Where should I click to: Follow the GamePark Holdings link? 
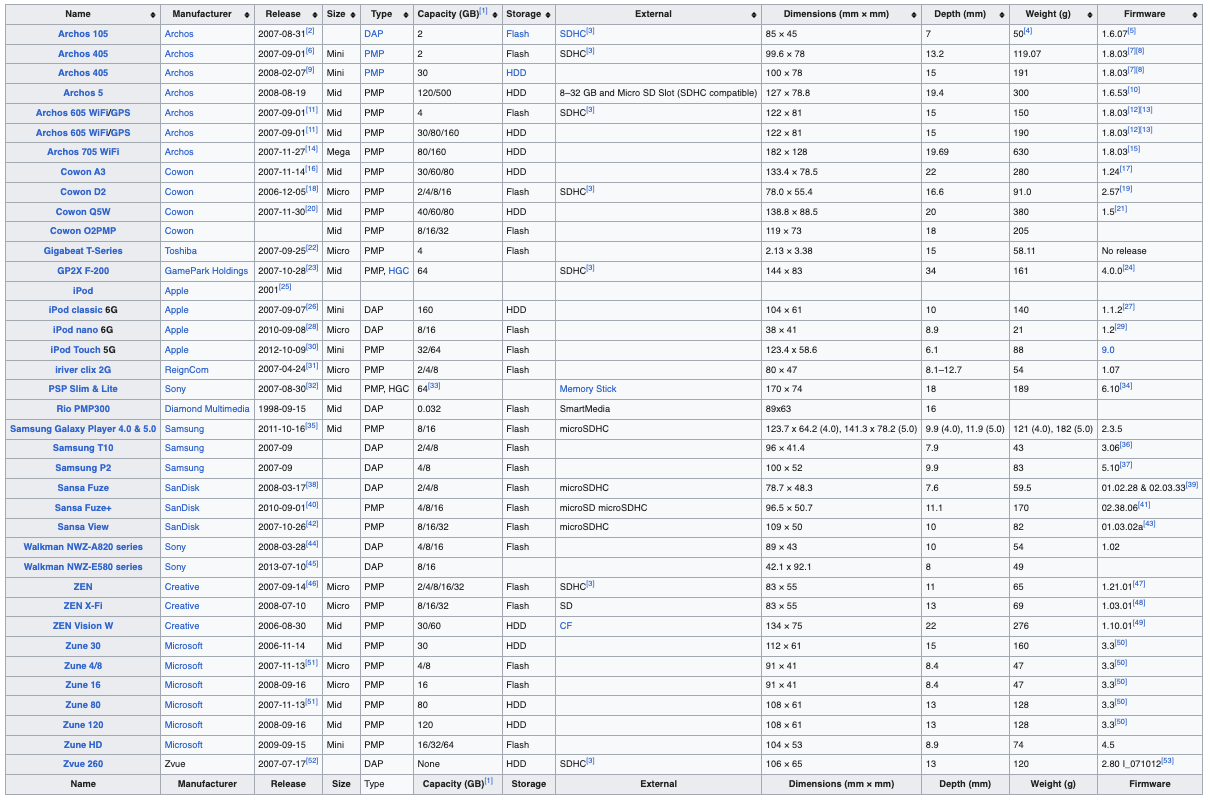207,271
